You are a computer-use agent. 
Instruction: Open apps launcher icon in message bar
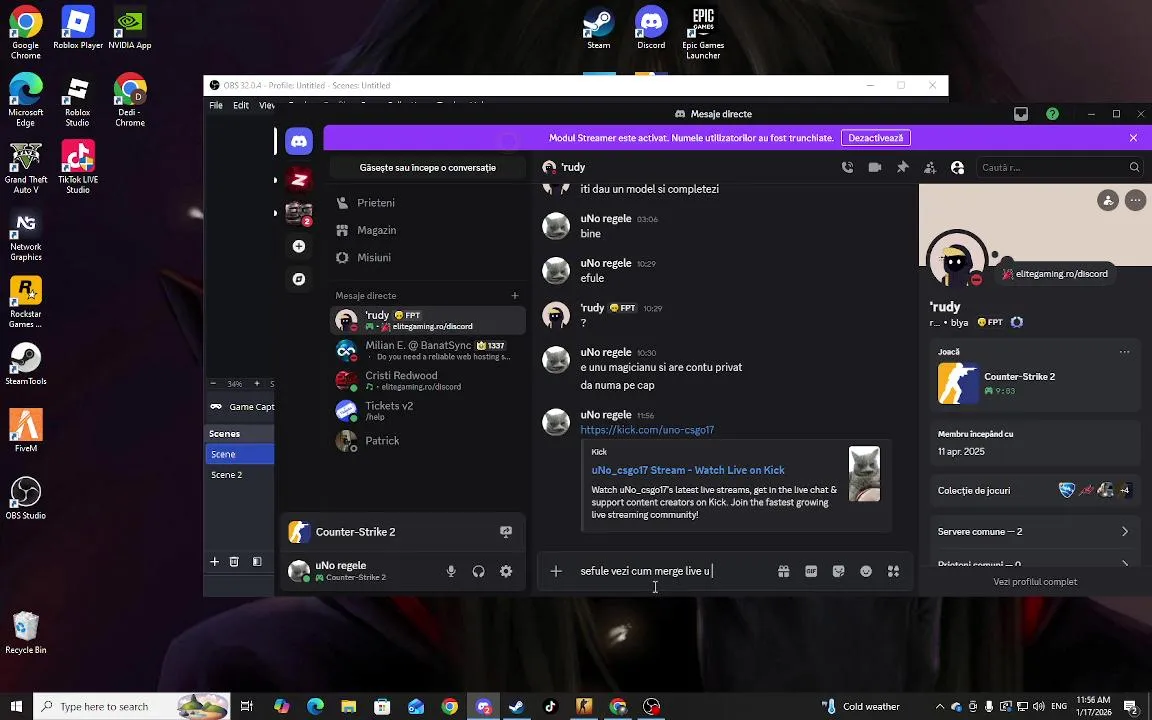(x=893, y=571)
